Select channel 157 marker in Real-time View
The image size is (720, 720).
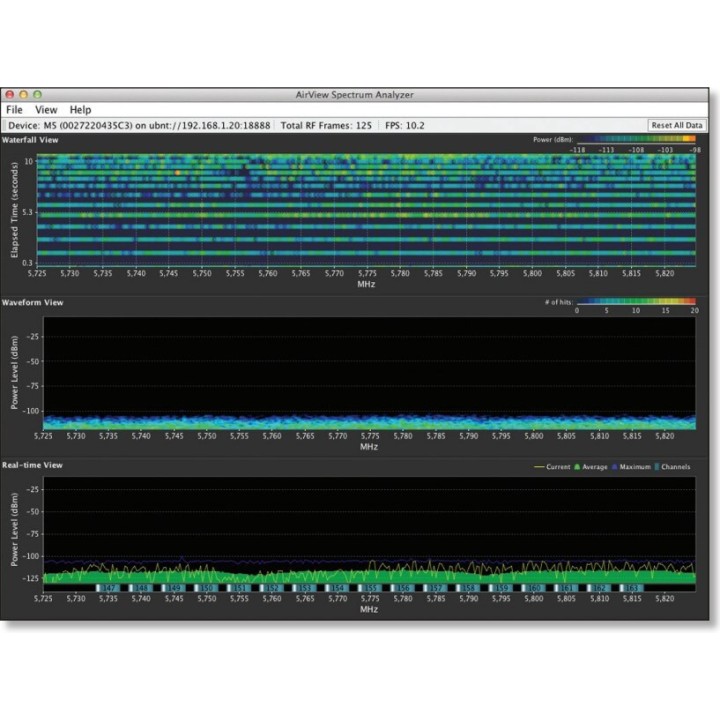(x=435, y=588)
